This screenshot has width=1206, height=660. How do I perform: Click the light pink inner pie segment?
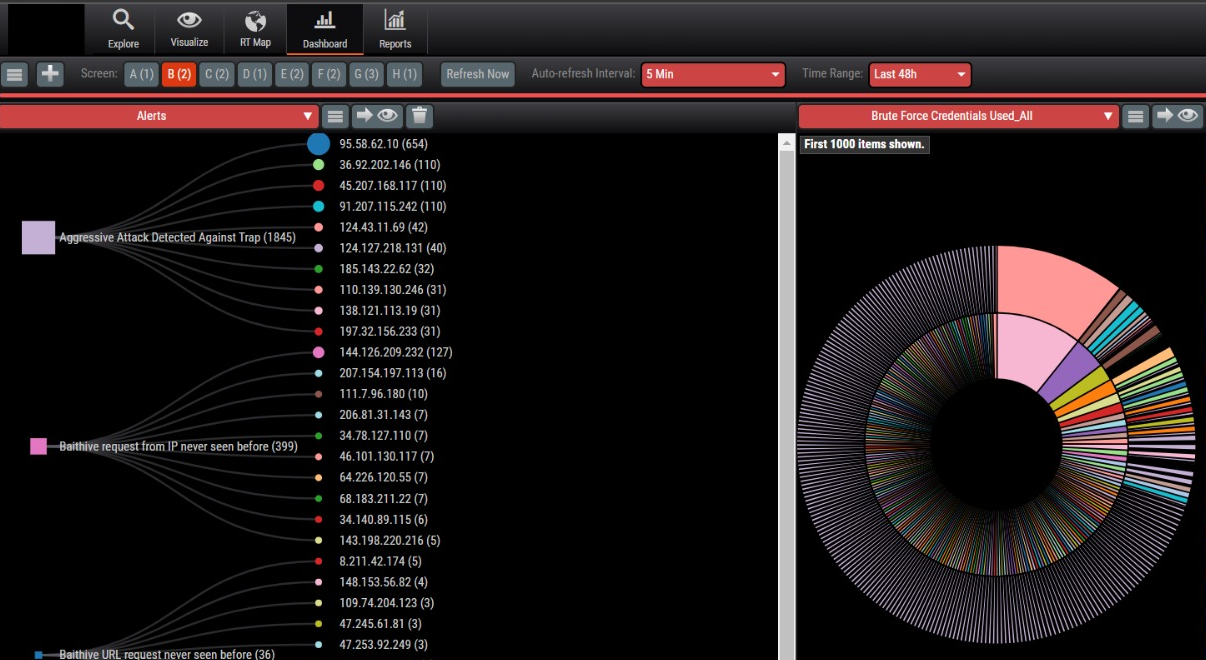point(1028,350)
